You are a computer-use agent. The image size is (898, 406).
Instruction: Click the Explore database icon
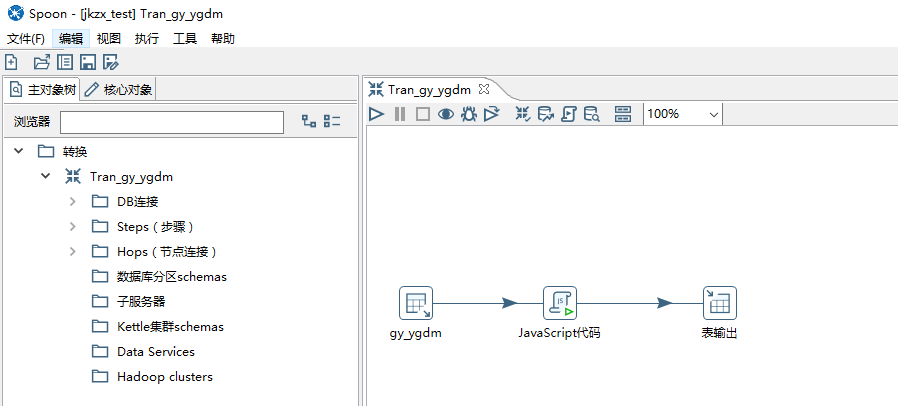point(591,114)
